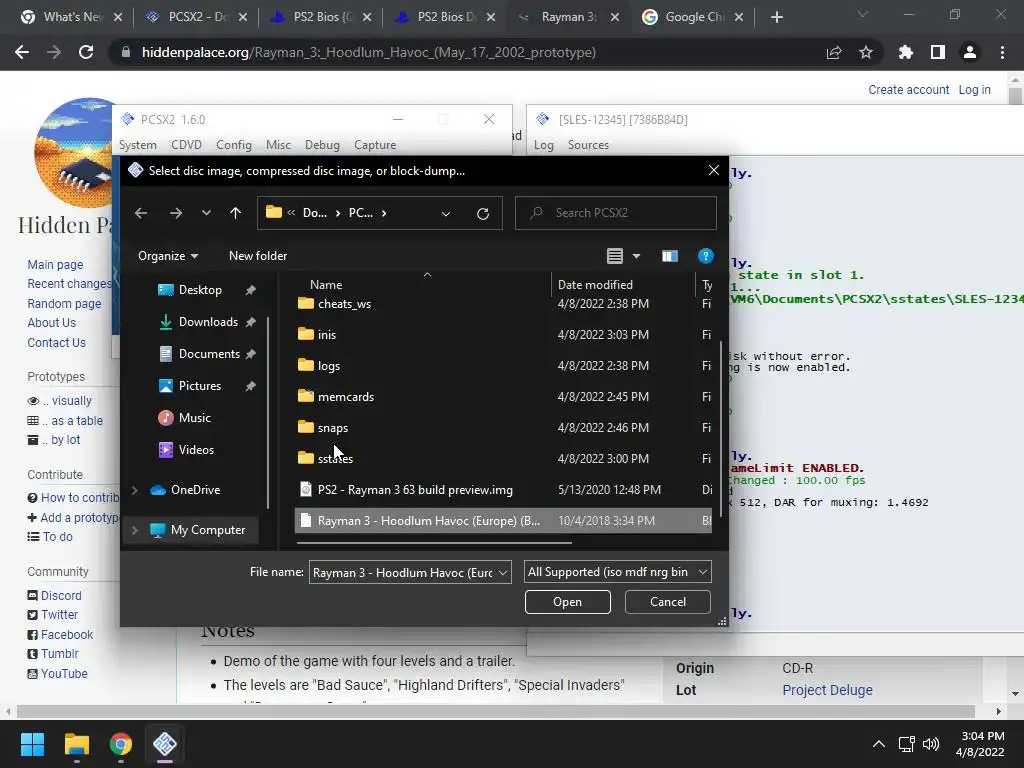Select the memcards folder
Viewport: 1024px width, 768px height.
coord(345,397)
